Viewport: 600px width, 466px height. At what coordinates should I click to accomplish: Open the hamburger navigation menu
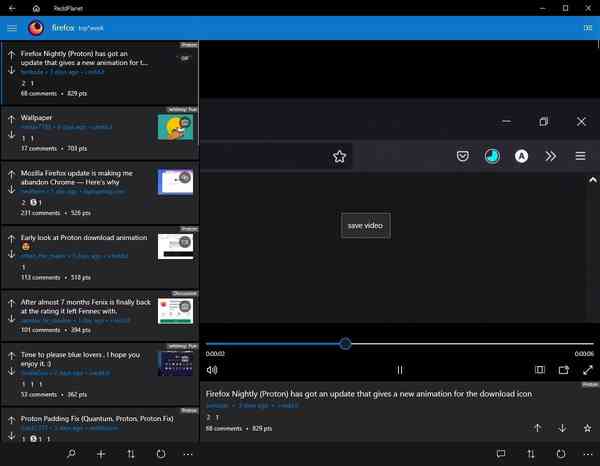click(12, 28)
